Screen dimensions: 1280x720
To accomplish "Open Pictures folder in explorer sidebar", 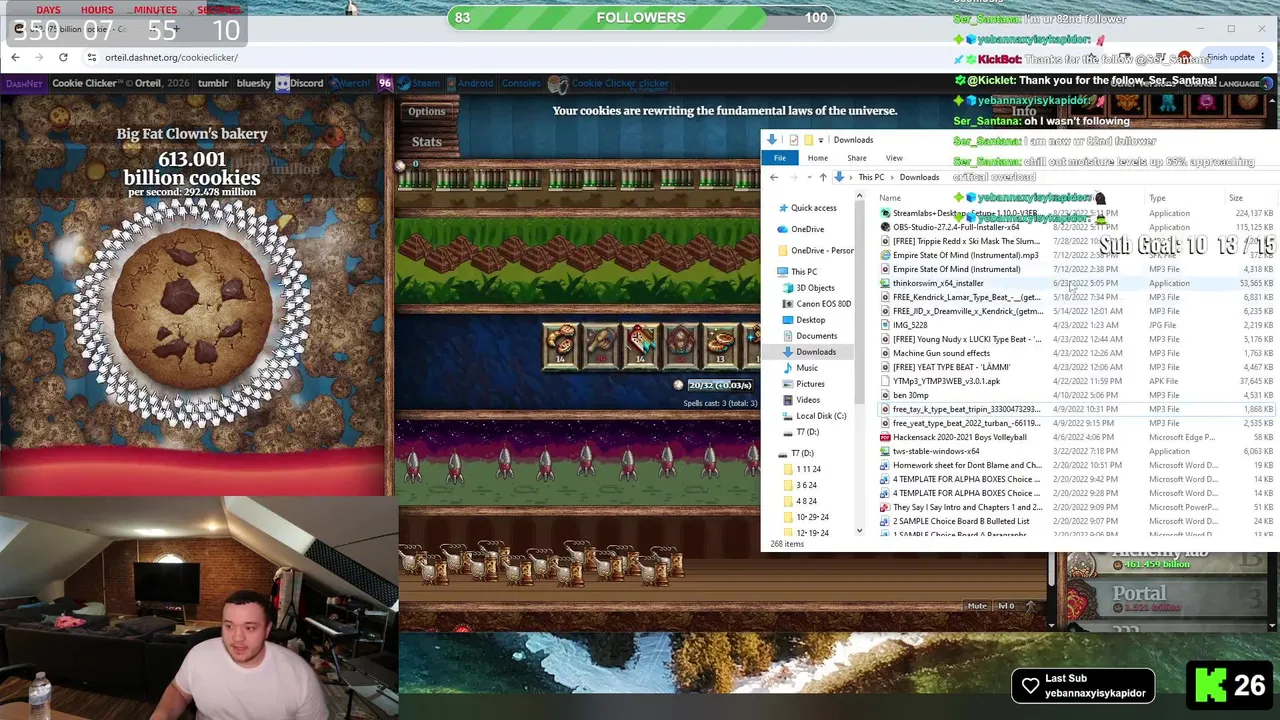I will [x=810, y=384].
